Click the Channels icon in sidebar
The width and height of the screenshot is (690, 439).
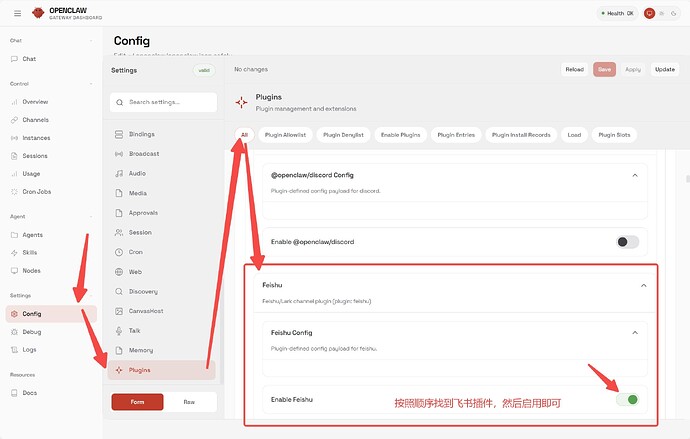pyautogui.click(x=14, y=120)
